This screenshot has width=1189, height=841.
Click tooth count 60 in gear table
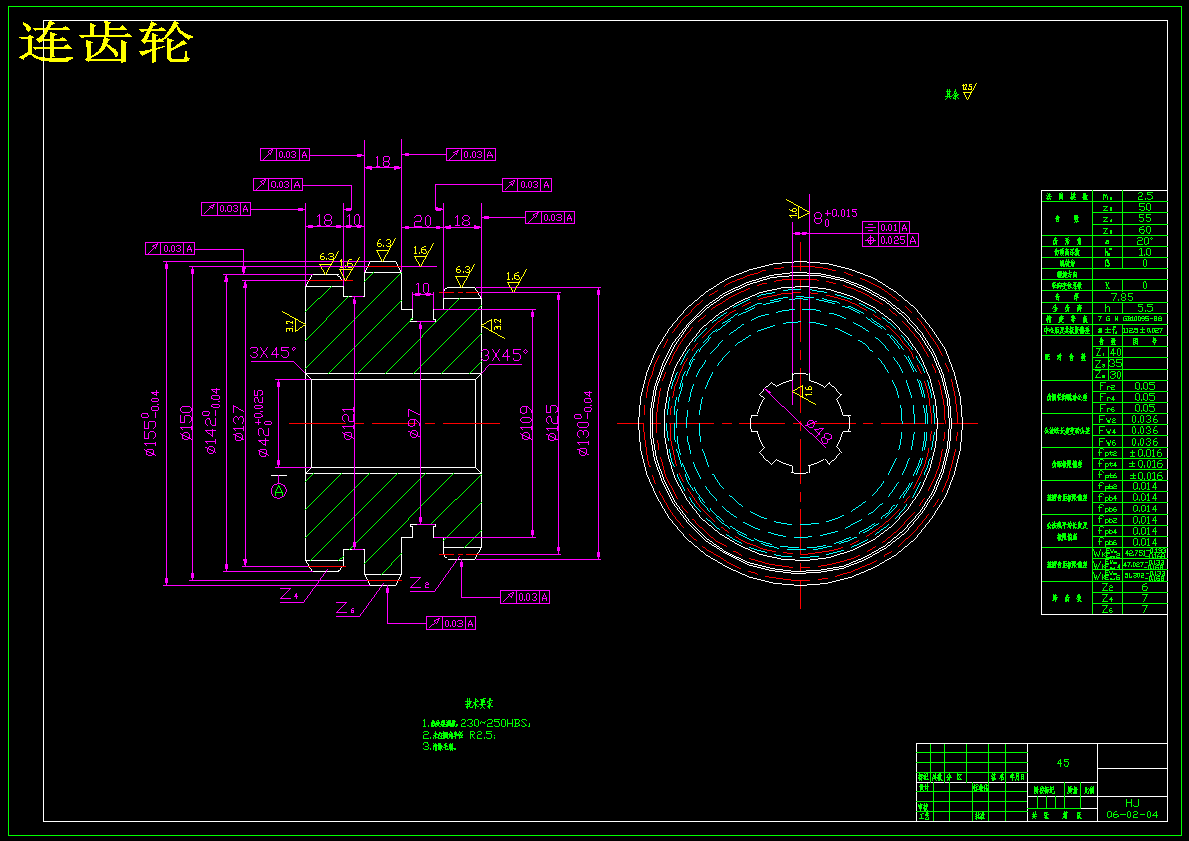(x=1145, y=230)
